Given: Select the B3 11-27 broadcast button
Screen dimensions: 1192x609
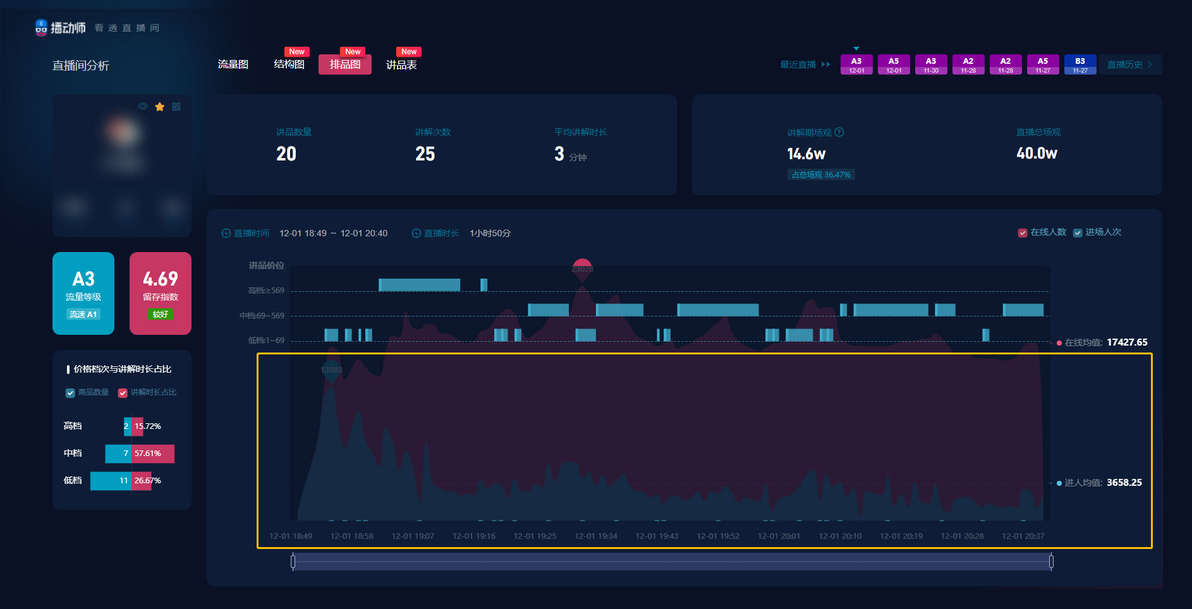Looking at the screenshot, I should pos(1079,65).
